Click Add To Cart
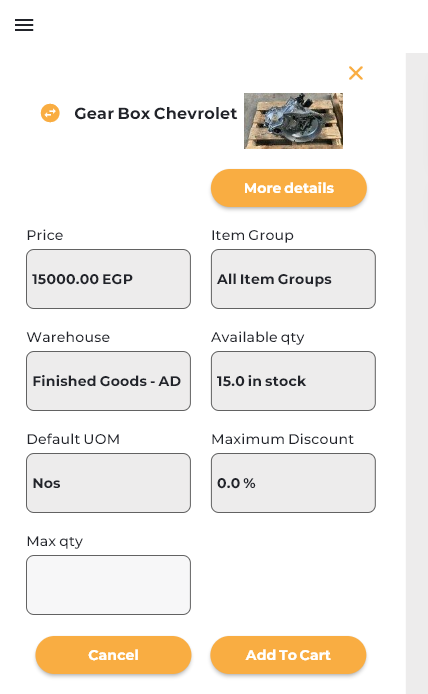This screenshot has width=428, height=694. pyautogui.click(x=288, y=655)
